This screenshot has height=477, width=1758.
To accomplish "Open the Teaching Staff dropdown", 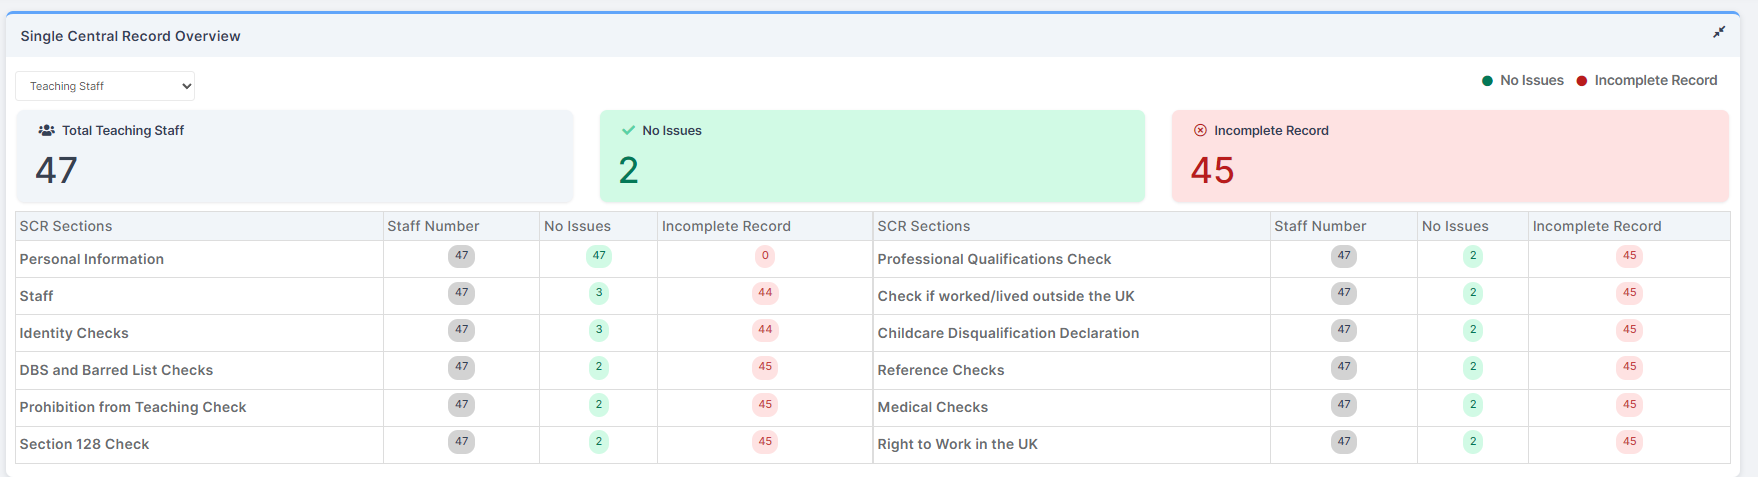I will click(105, 86).
